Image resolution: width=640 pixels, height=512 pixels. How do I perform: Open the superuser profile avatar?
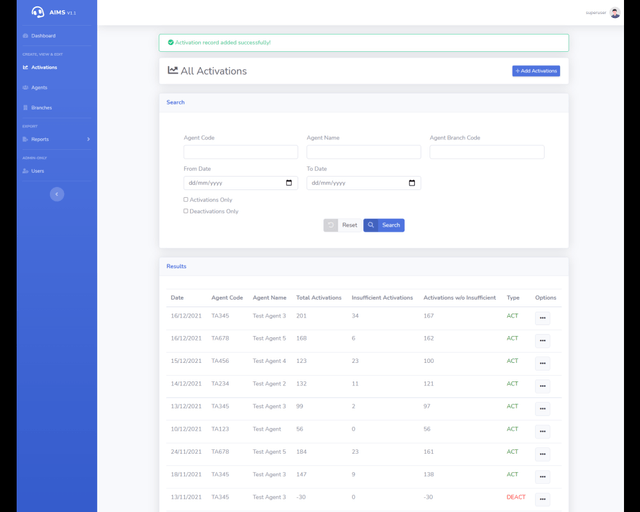[x=615, y=12]
